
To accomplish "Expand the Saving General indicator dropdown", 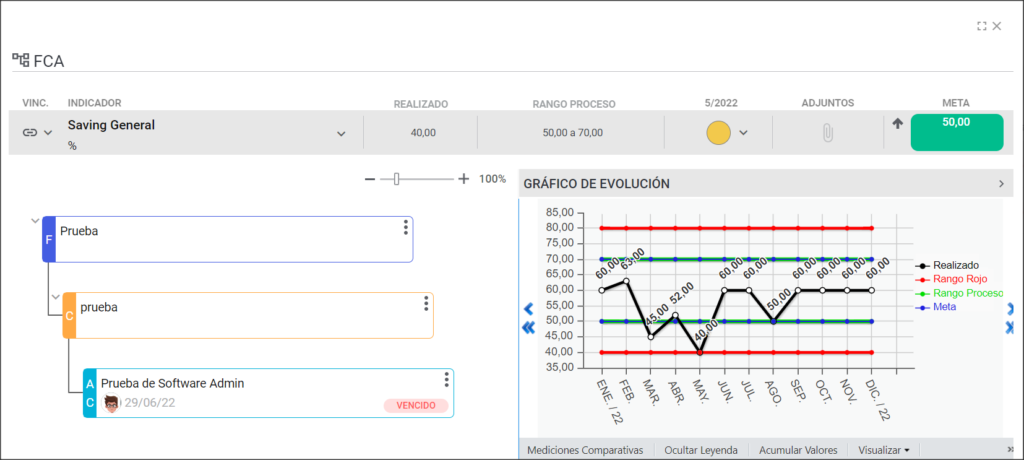I will (x=341, y=134).
